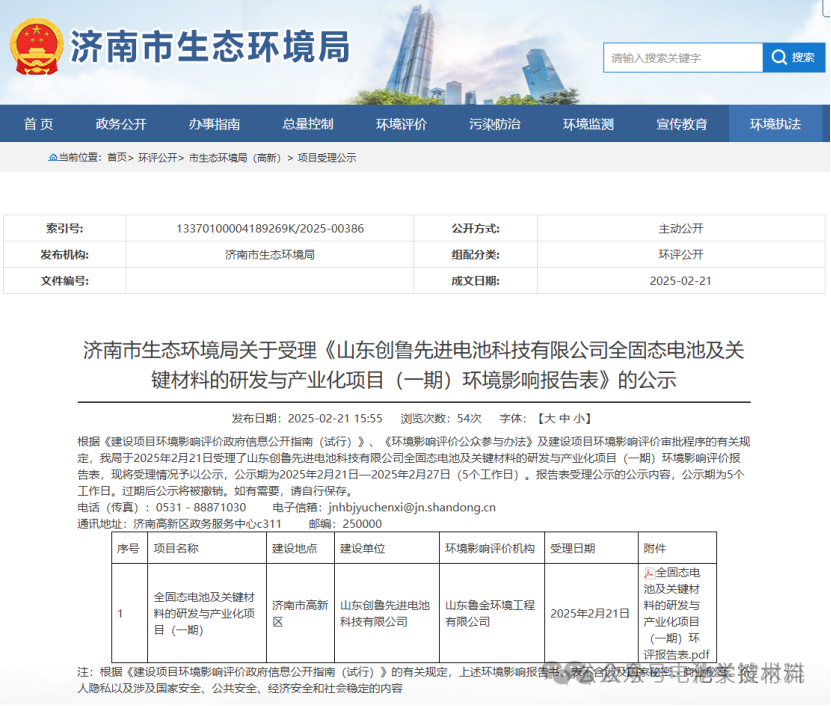The width and height of the screenshot is (831, 706).
Task: Click the 浏览次数 54次 view count
Action: (441, 418)
